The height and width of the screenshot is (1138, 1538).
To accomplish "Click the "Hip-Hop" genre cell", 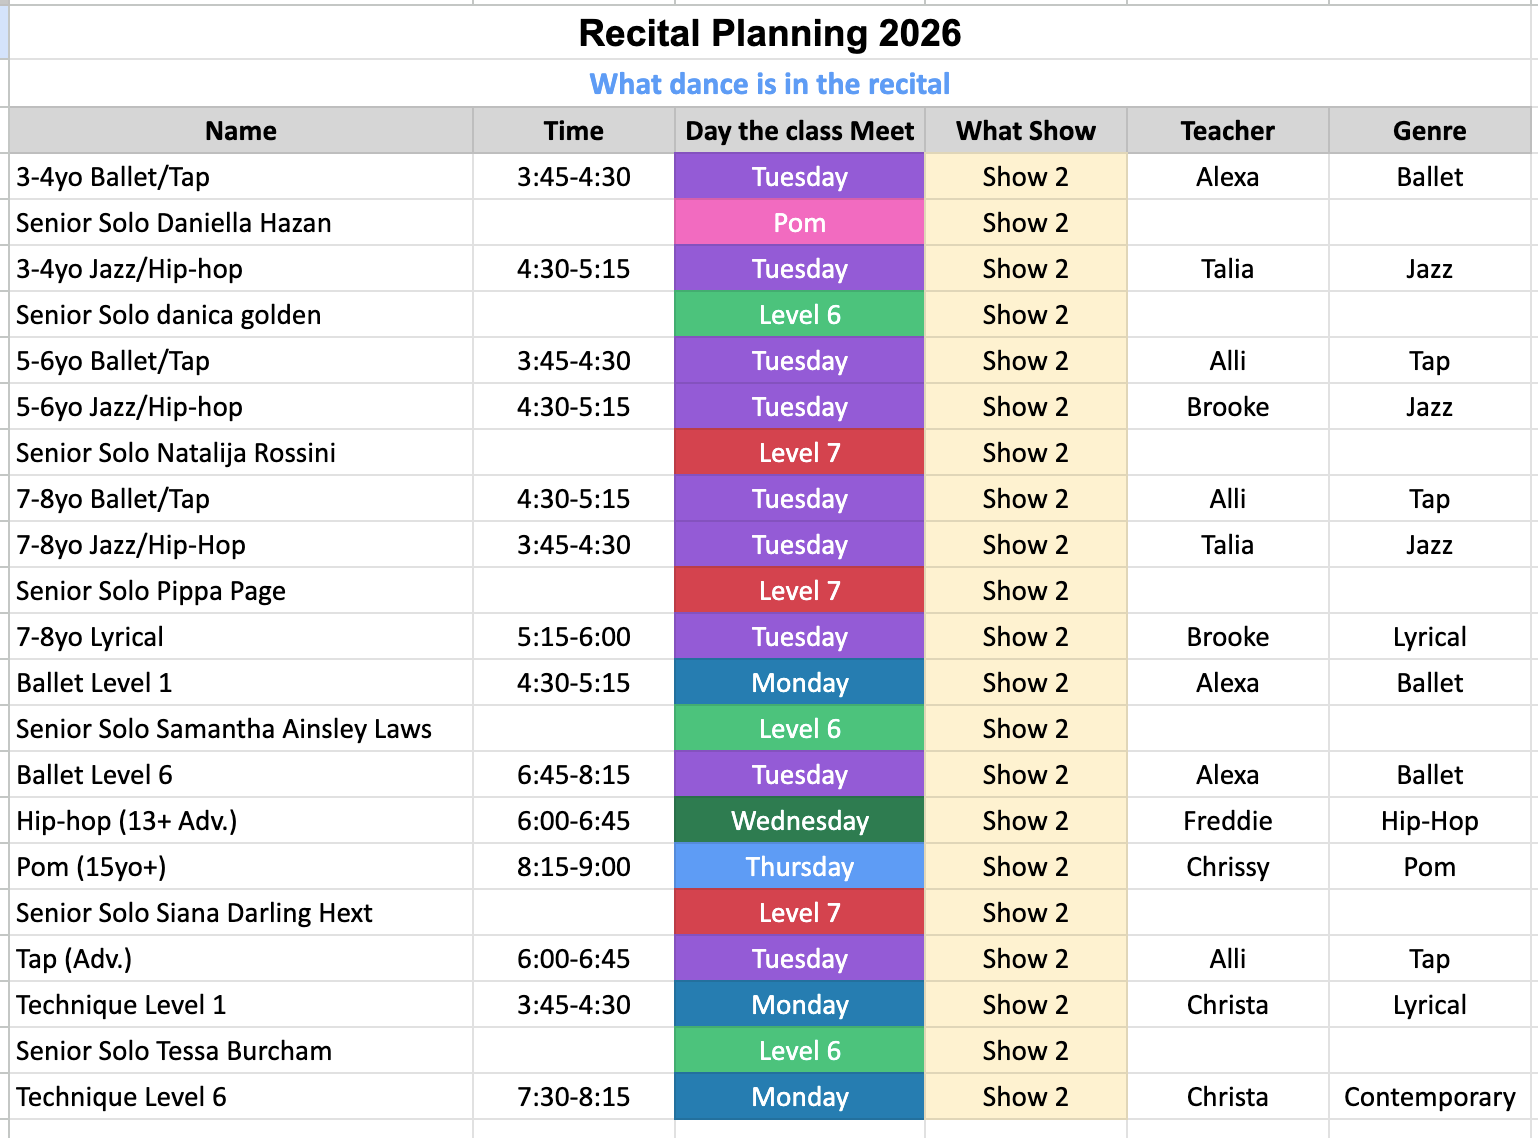I will click(1429, 821).
